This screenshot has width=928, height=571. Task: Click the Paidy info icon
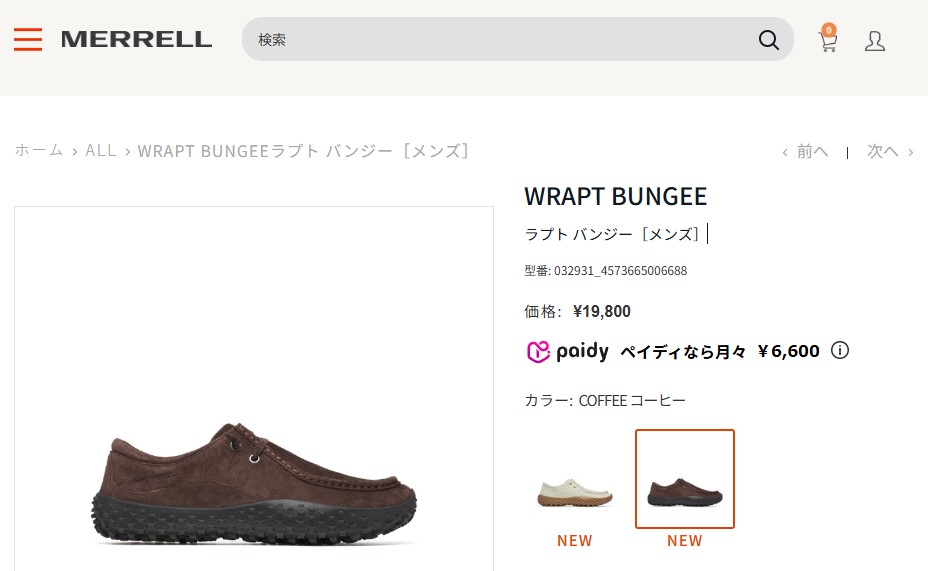pos(840,350)
